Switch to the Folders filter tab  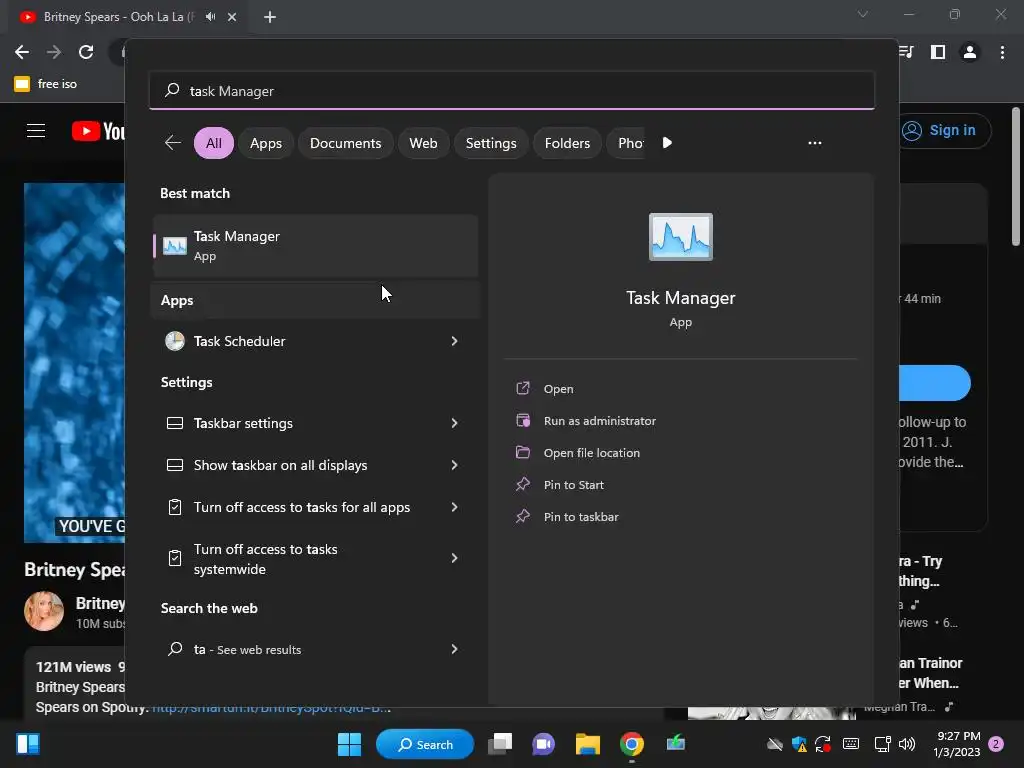pyautogui.click(x=567, y=143)
